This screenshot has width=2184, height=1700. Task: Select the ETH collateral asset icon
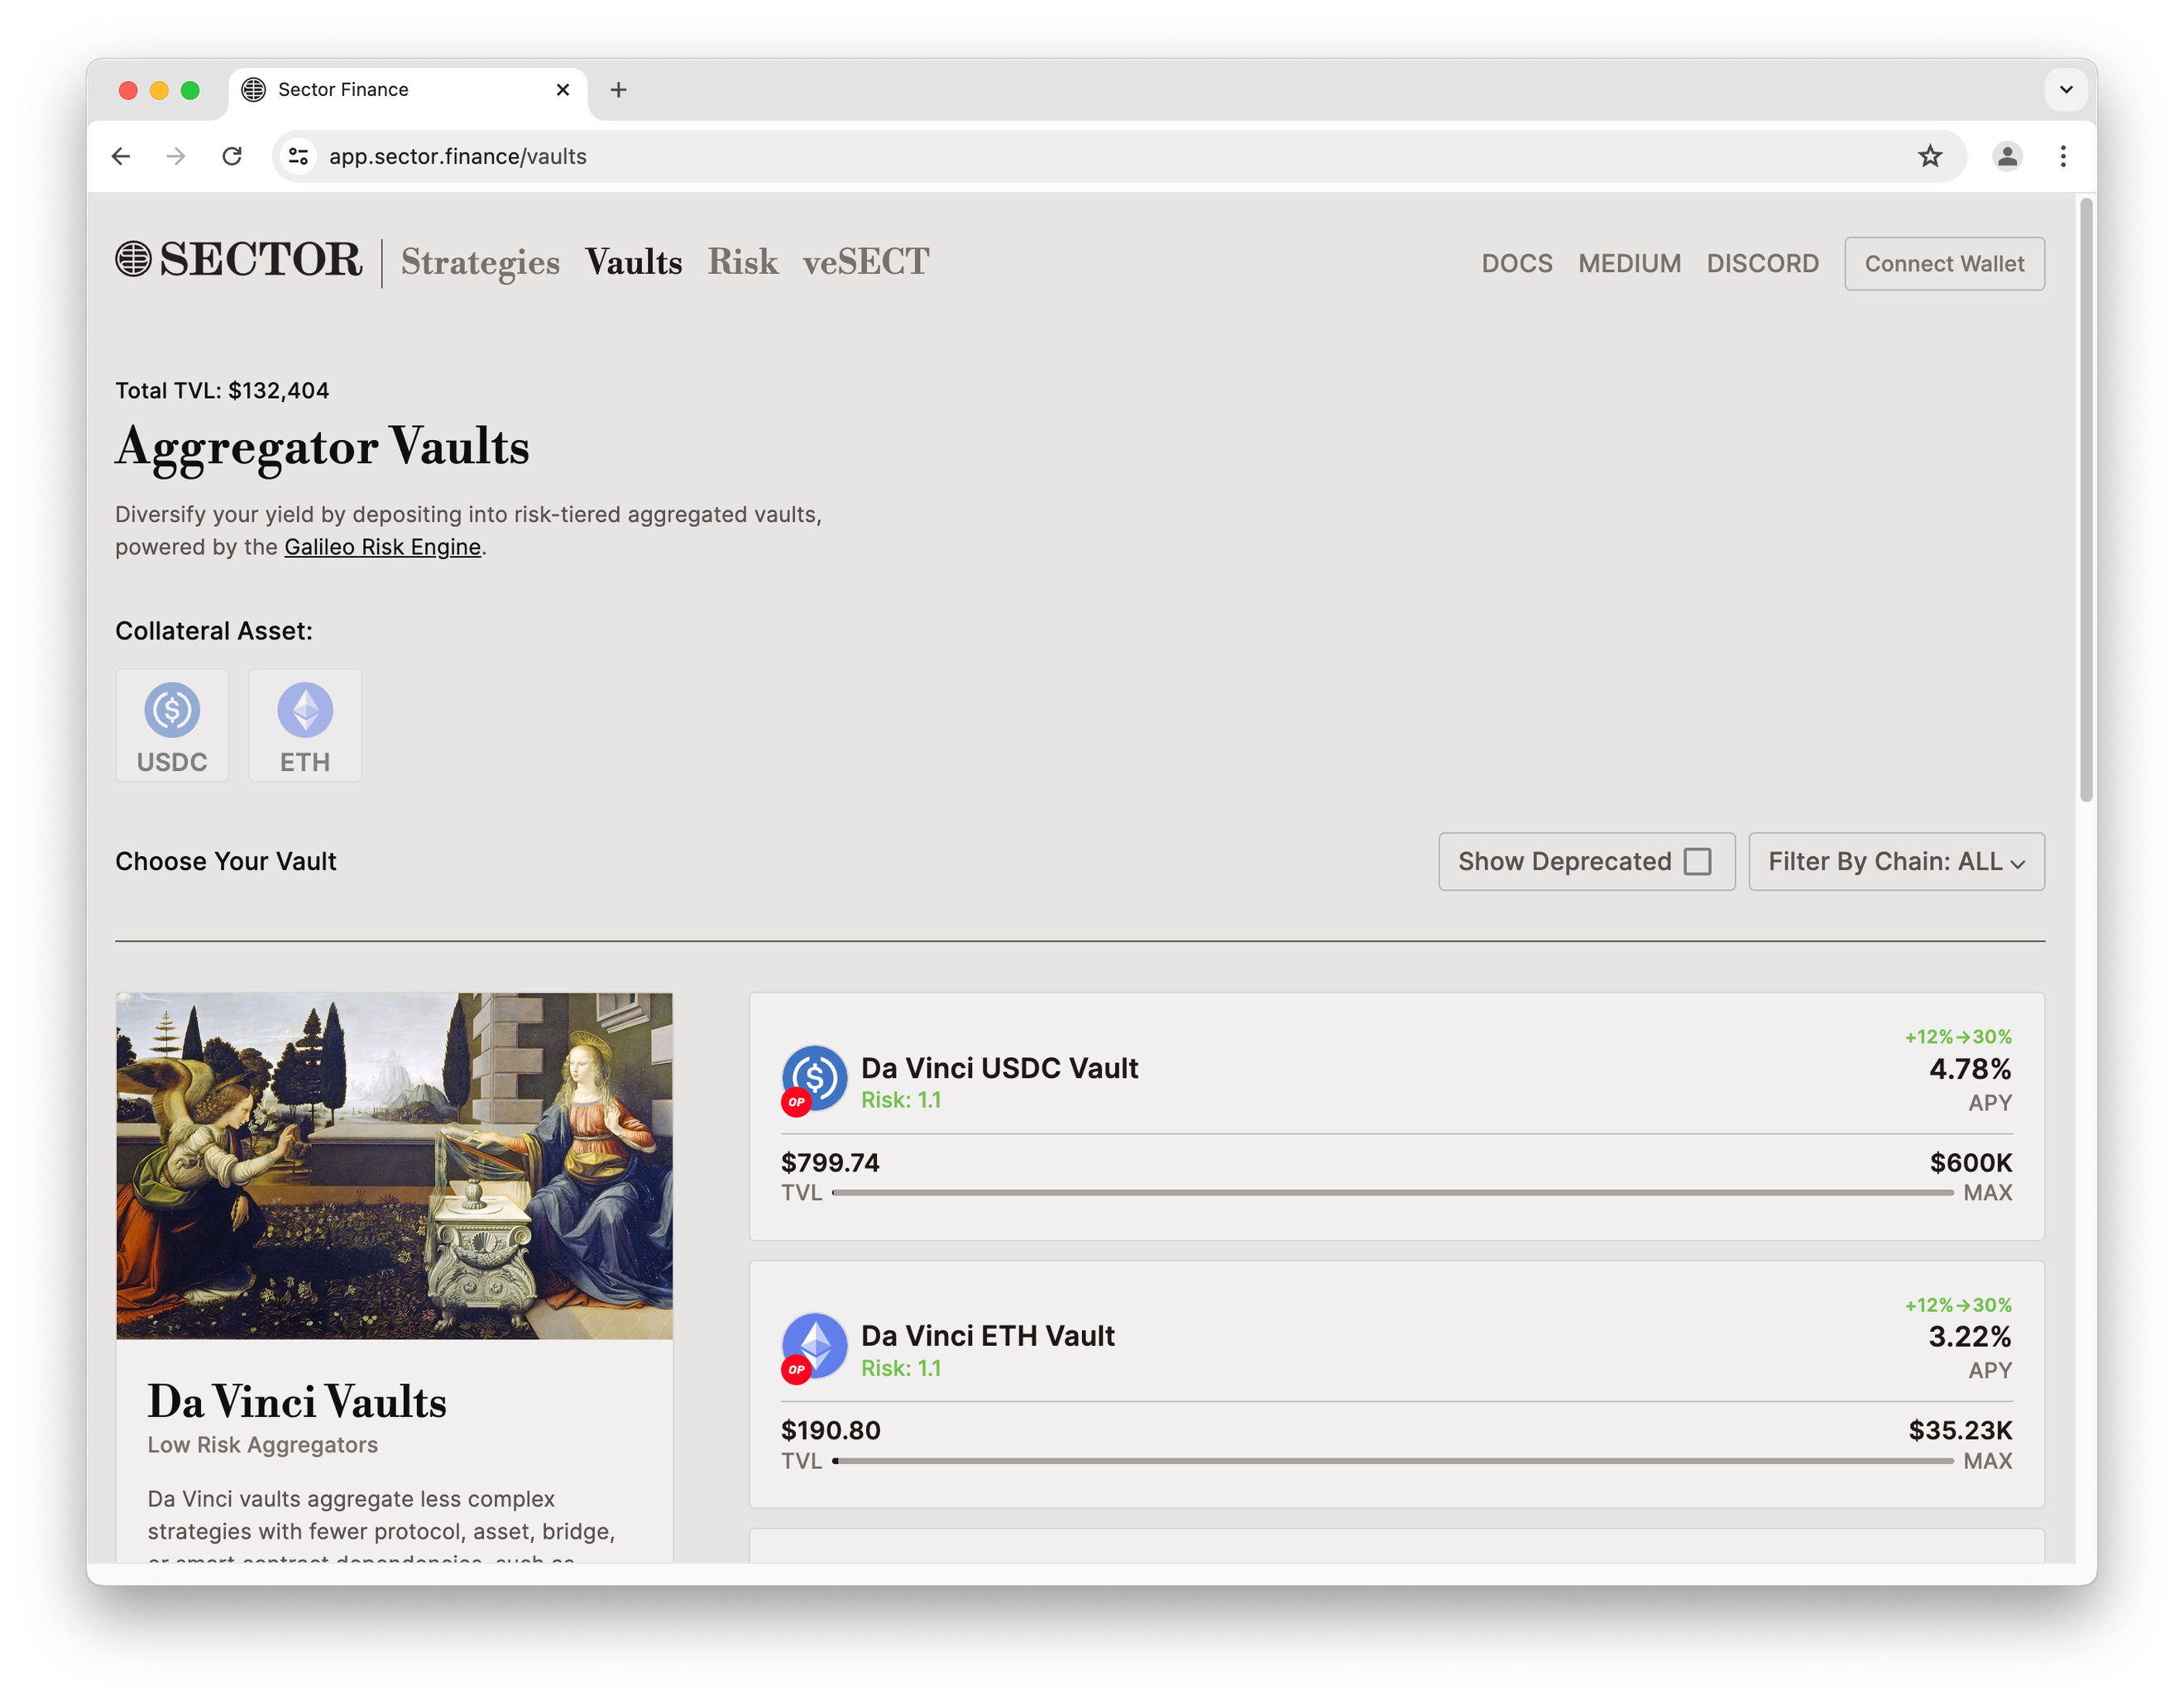pyautogui.click(x=305, y=710)
